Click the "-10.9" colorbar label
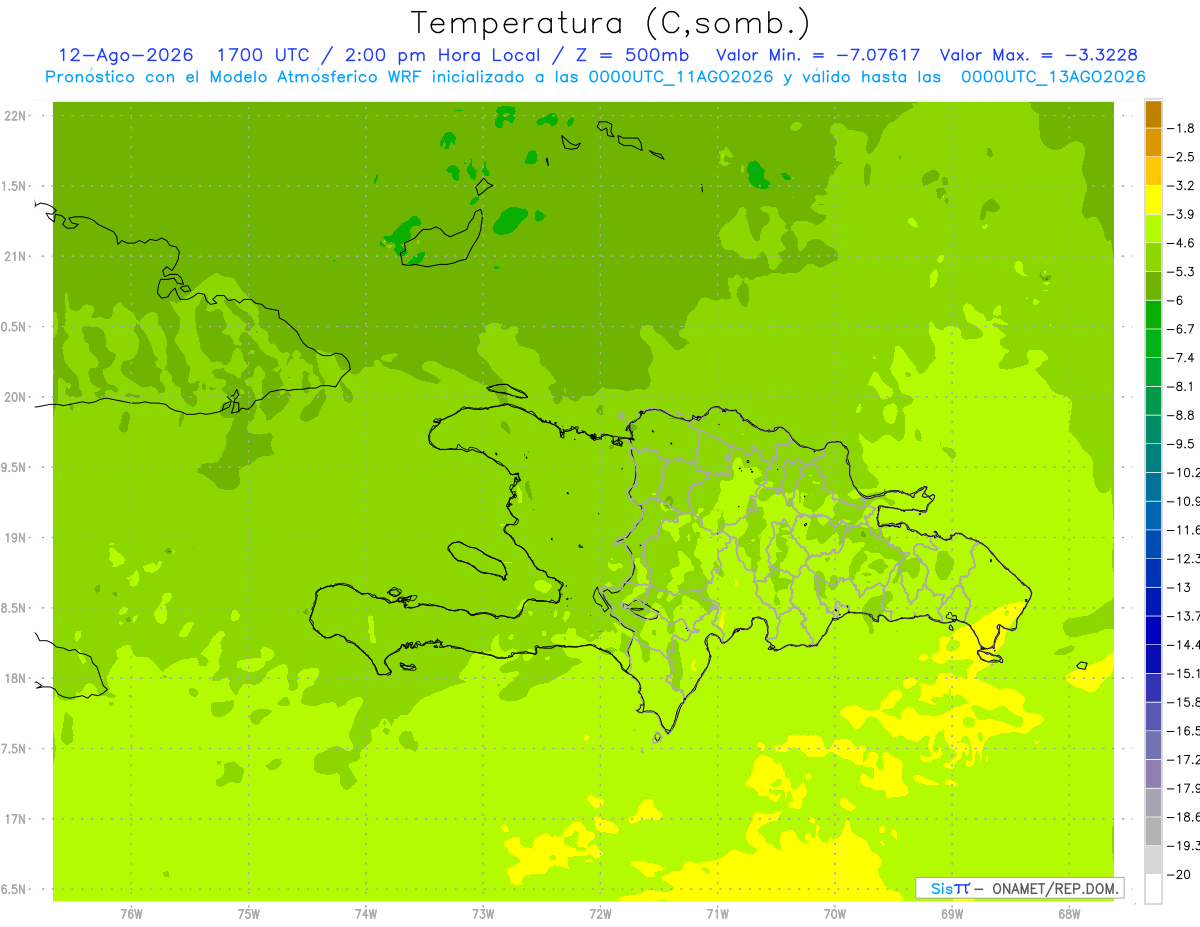 tap(1185, 501)
